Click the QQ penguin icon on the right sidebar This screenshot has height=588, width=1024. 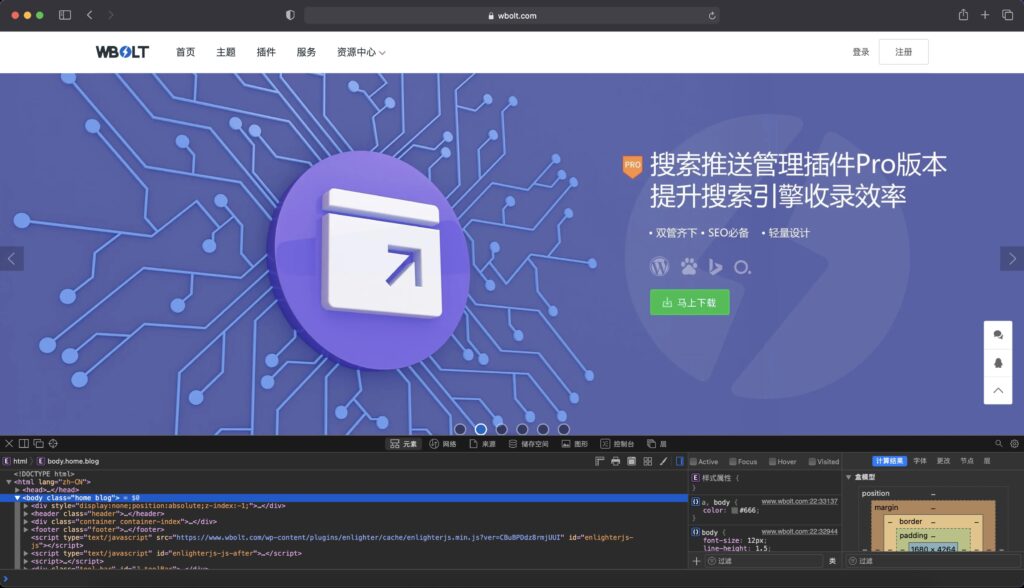tap(998, 362)
